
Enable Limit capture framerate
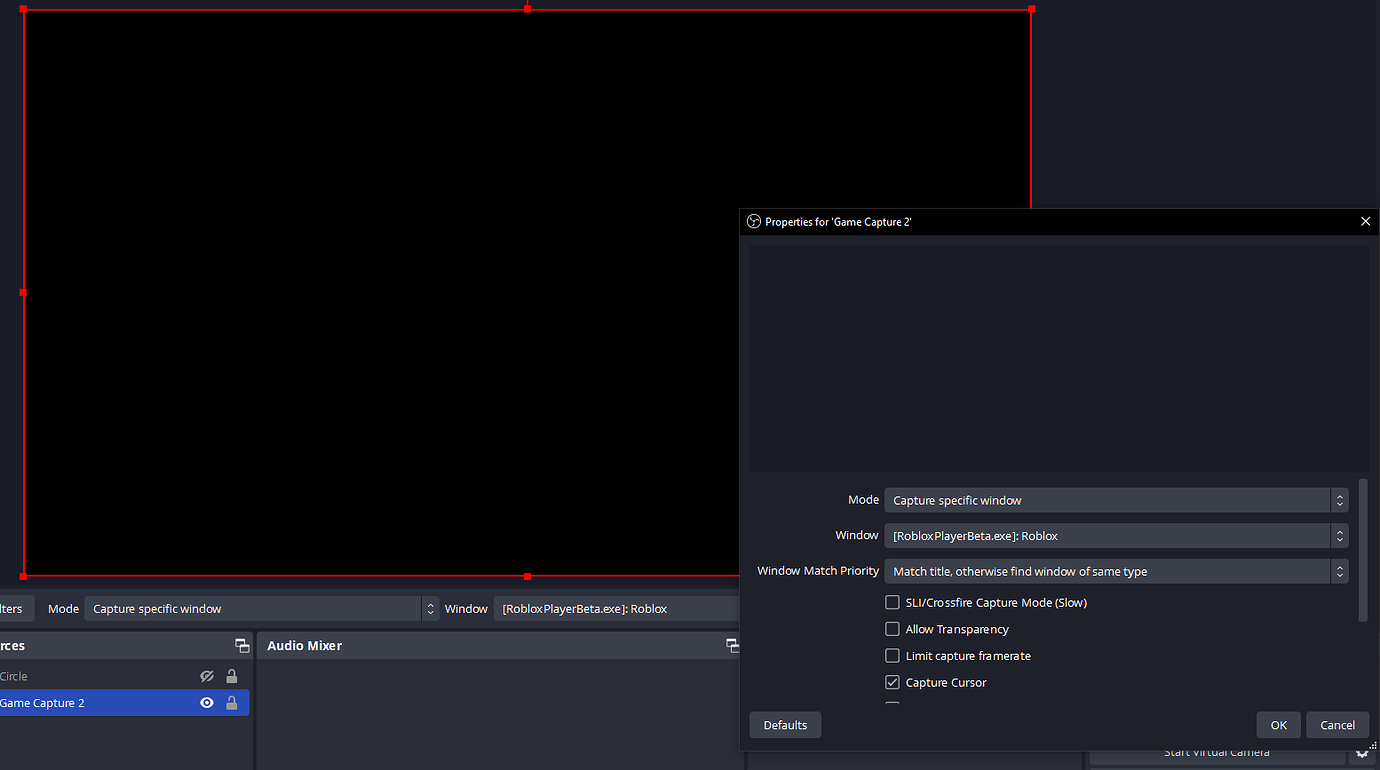tap(892, 655)
